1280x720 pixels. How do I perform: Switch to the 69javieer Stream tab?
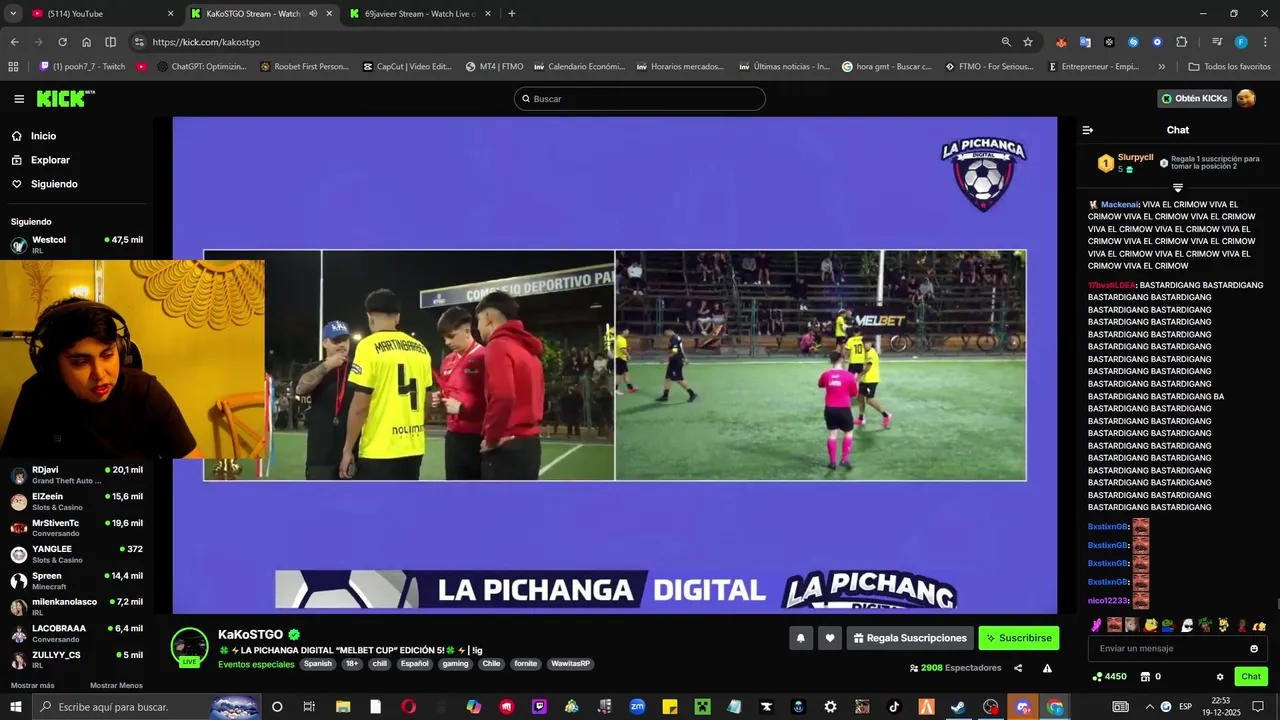[420, 14]
